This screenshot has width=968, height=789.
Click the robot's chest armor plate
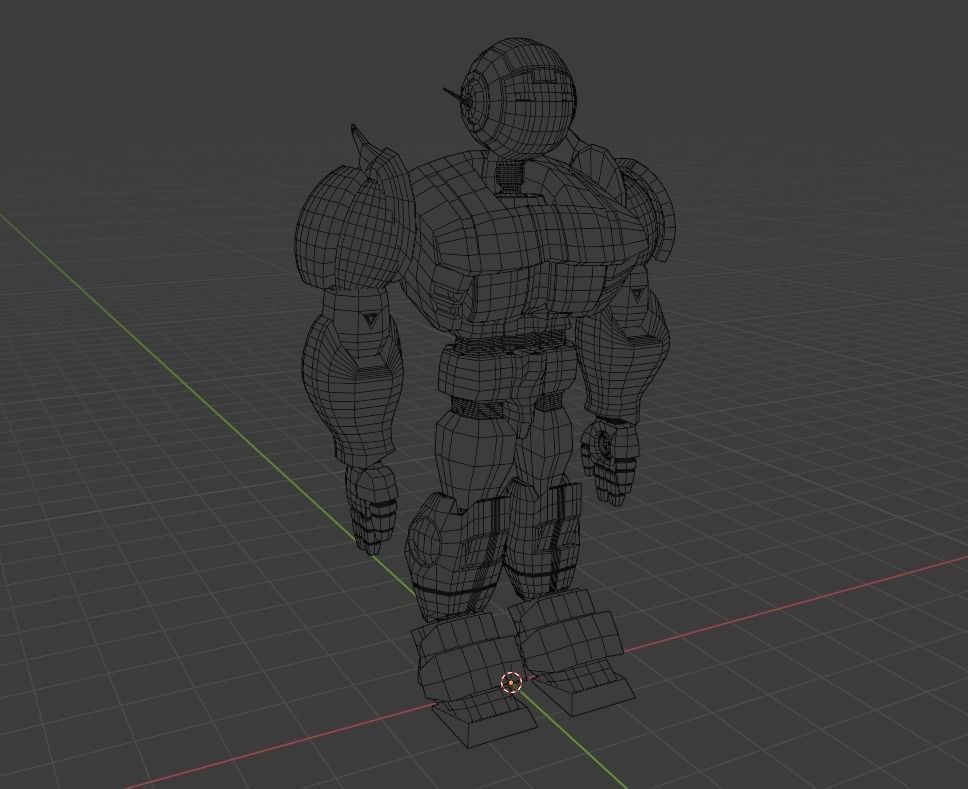[x=525, y=240]
